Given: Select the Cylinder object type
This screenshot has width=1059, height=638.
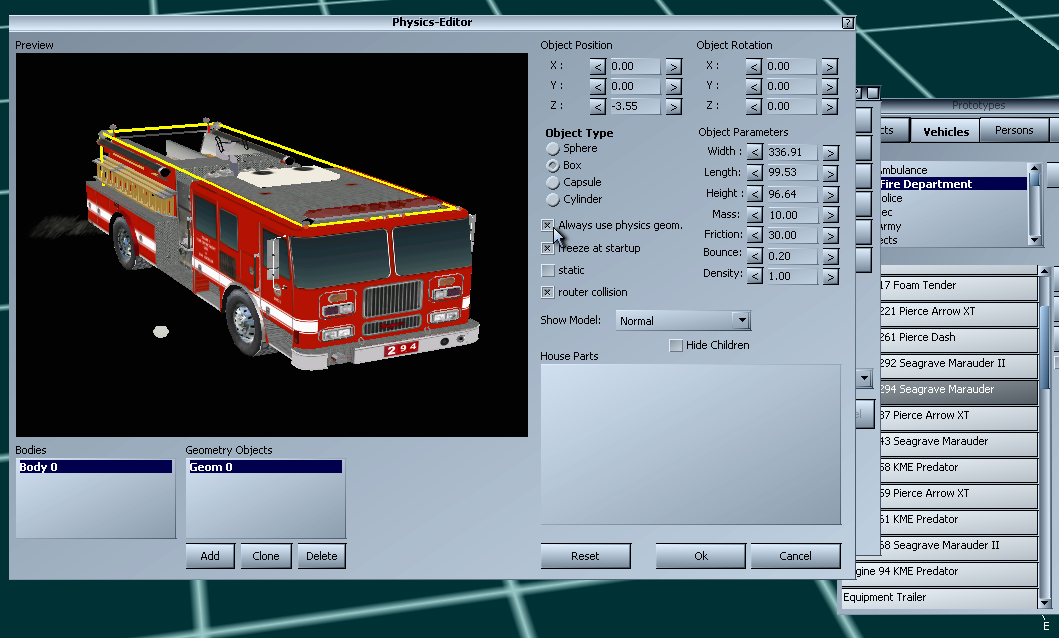Looking at the screenshot, I should tap(553, 199).
